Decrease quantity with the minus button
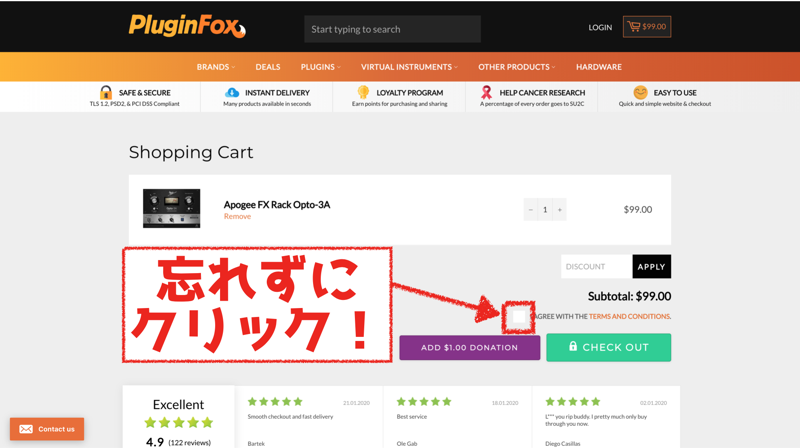800x448 pixels. 531,210
